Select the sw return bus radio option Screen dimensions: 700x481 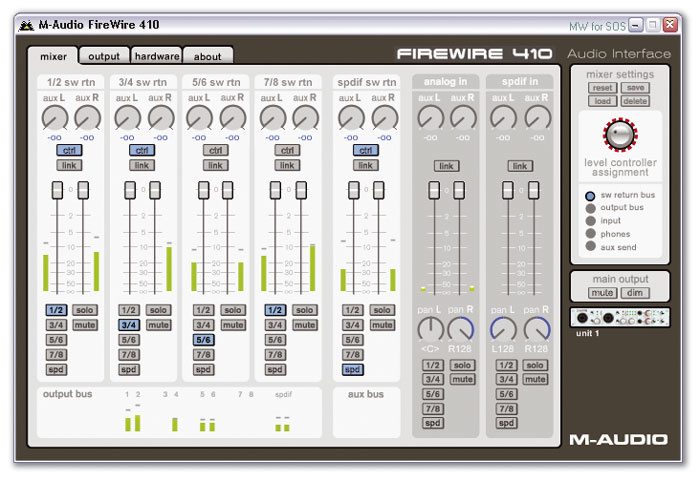point(591,196)
